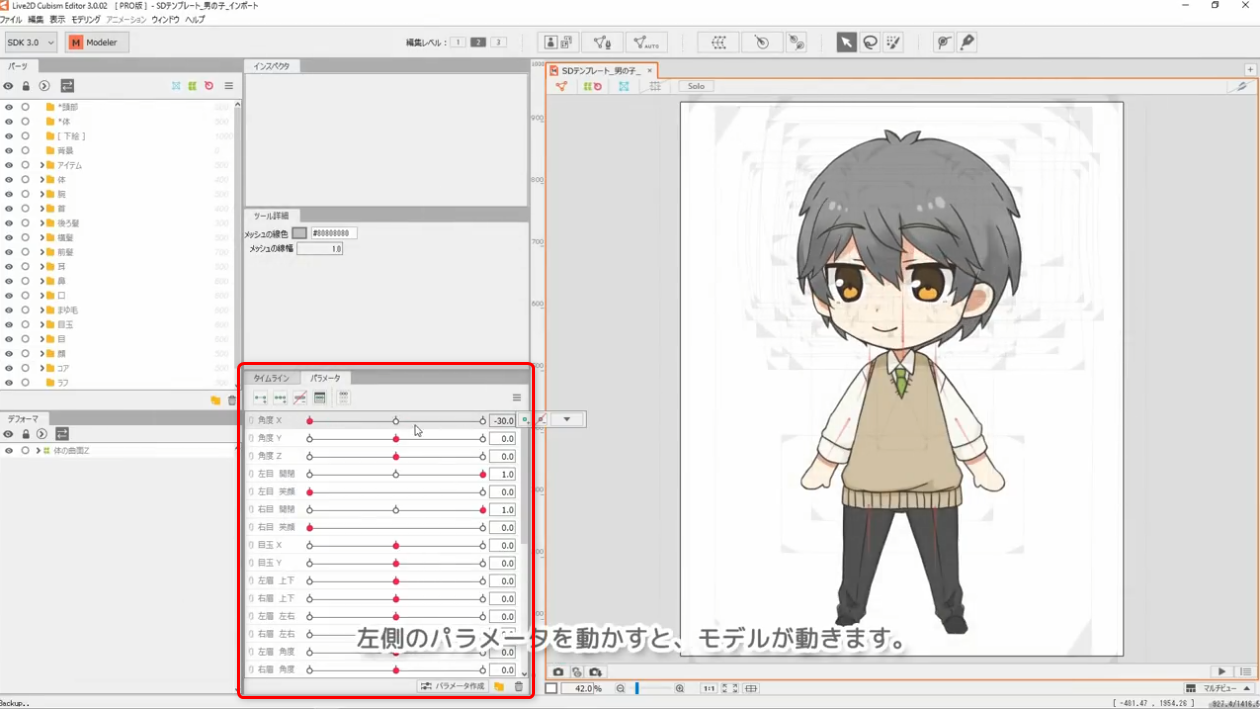
Task: Select the manual mesh editing tool
Action: click(601, 42)
